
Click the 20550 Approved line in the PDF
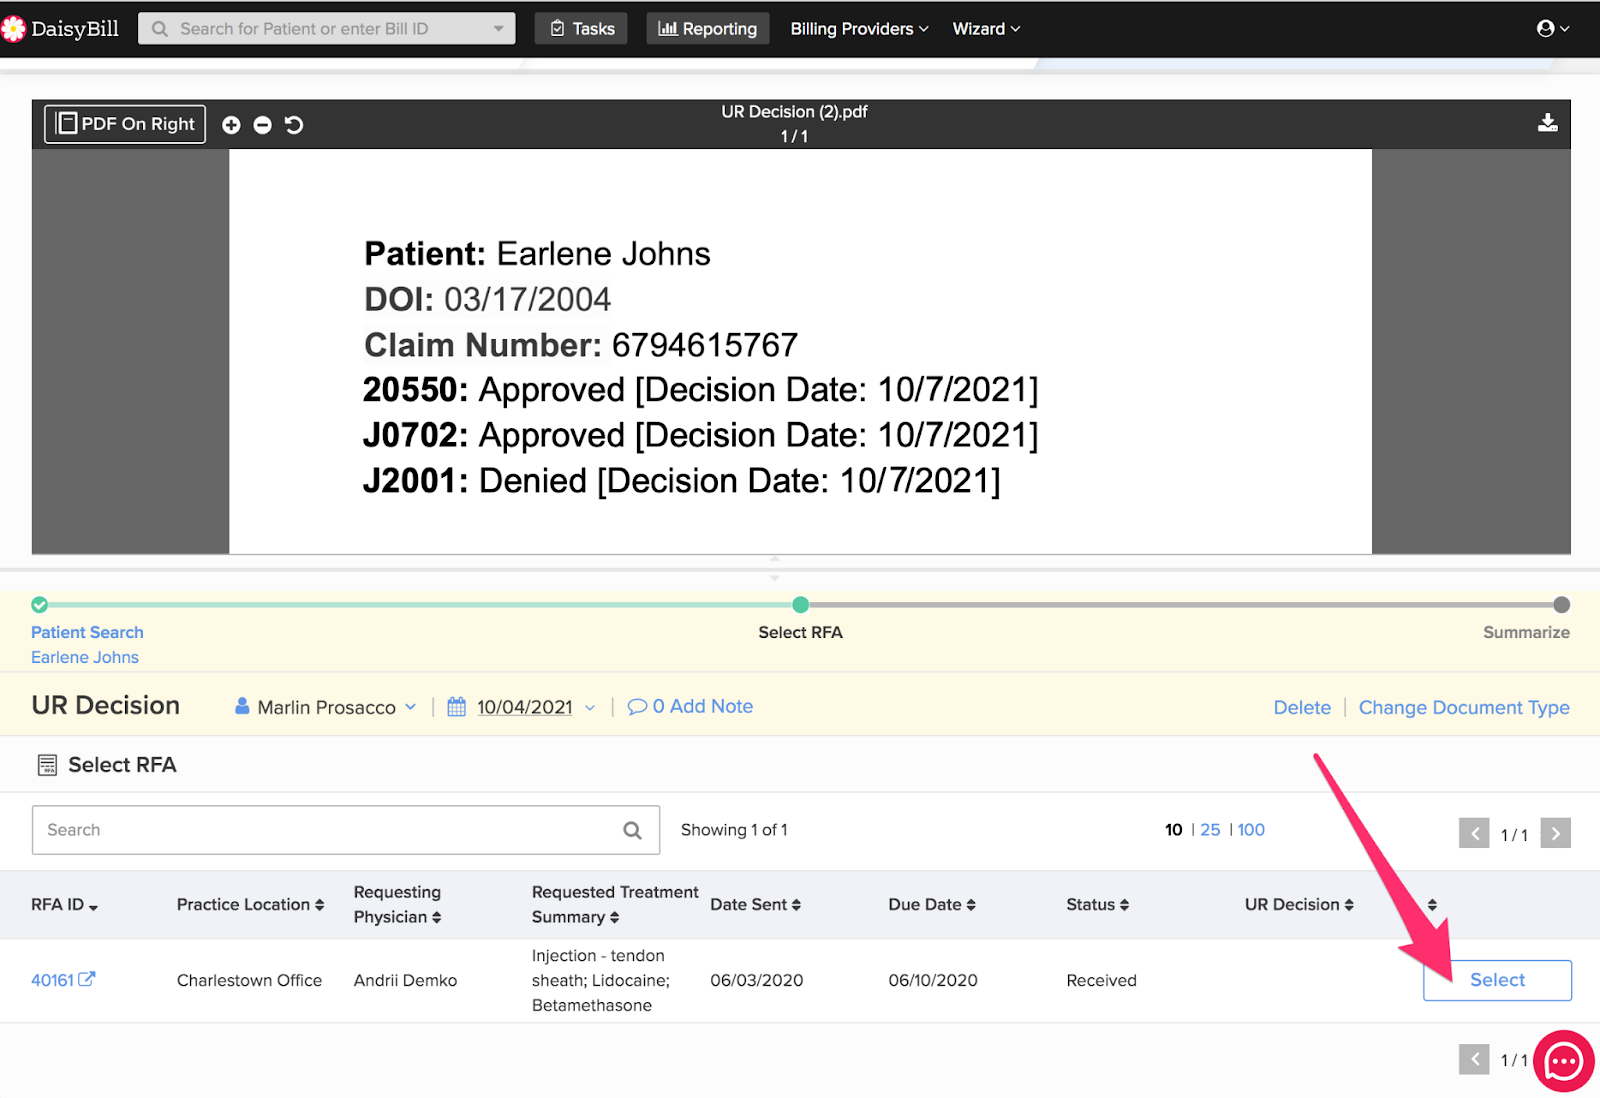[x=700, y=390]
